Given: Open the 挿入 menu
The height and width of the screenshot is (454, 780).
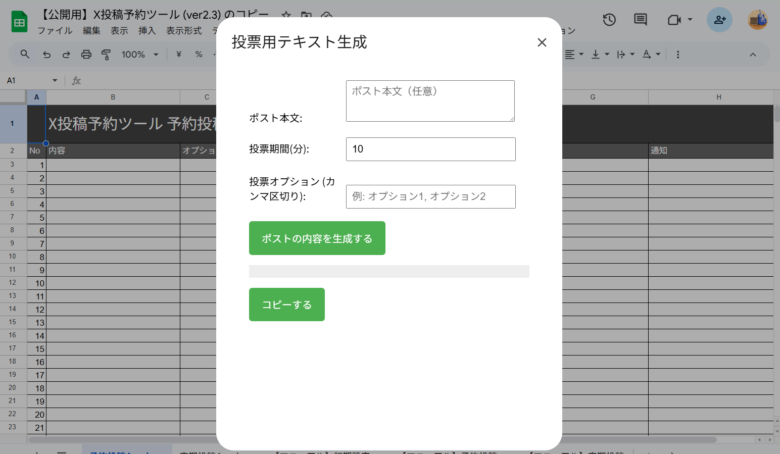Looking at the screenshot, I should tap(147, 31).
